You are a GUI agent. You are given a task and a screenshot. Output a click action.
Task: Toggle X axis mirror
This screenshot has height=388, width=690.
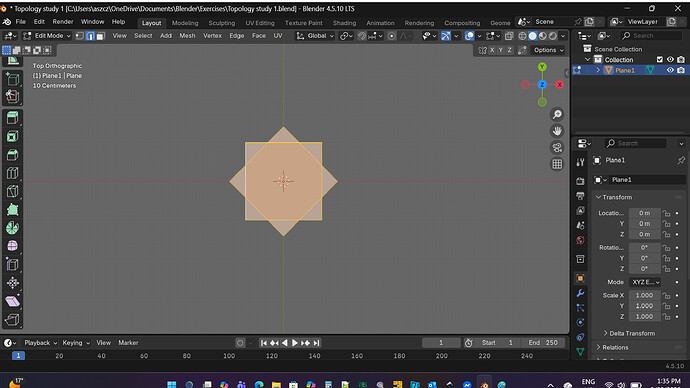tap(492, 50)
